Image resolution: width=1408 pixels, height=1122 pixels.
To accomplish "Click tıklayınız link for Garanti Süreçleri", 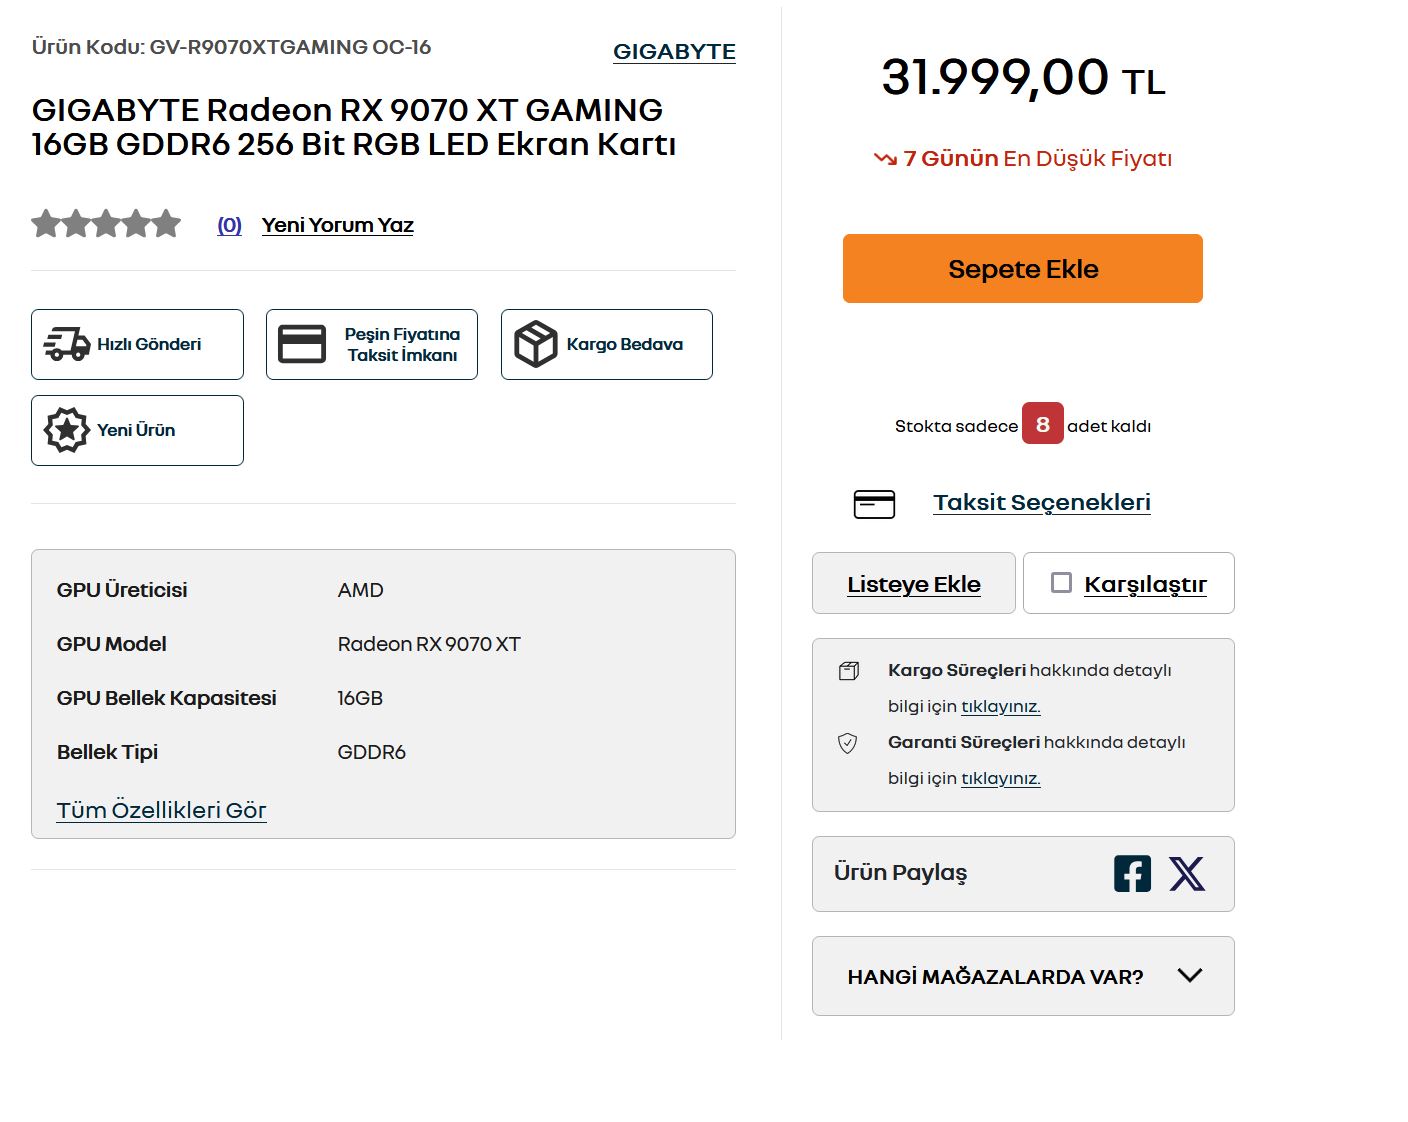I will pos(1001,778).
